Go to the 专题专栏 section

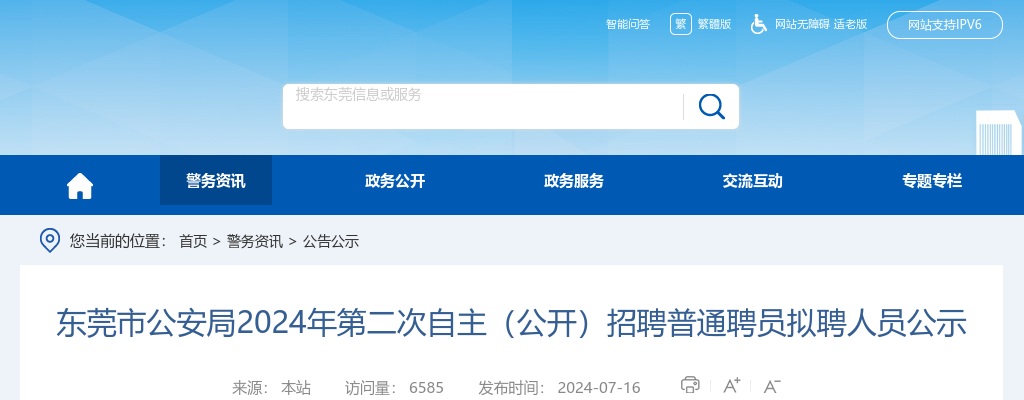coord(932,181)
